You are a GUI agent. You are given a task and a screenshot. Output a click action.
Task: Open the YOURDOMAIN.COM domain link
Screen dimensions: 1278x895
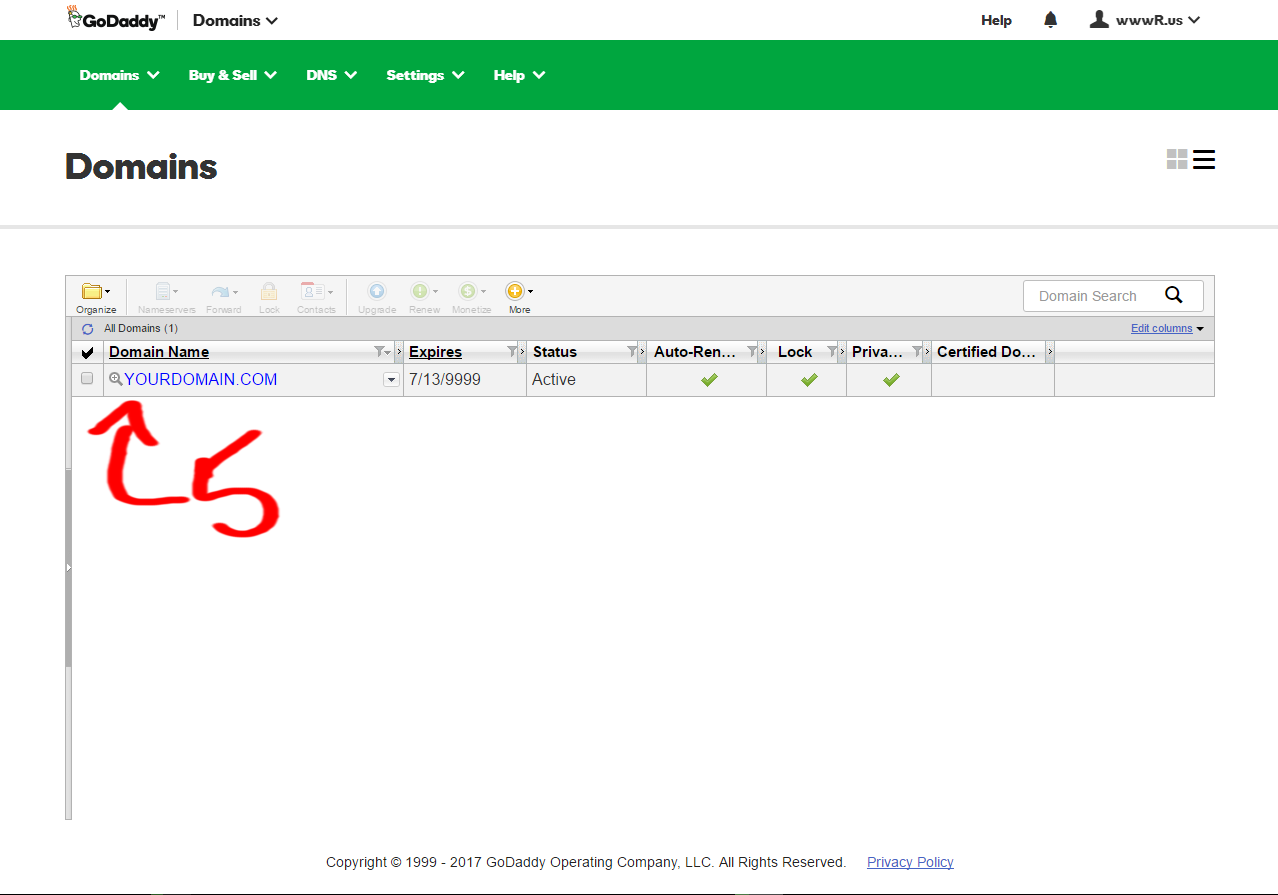tap(200, 380)
